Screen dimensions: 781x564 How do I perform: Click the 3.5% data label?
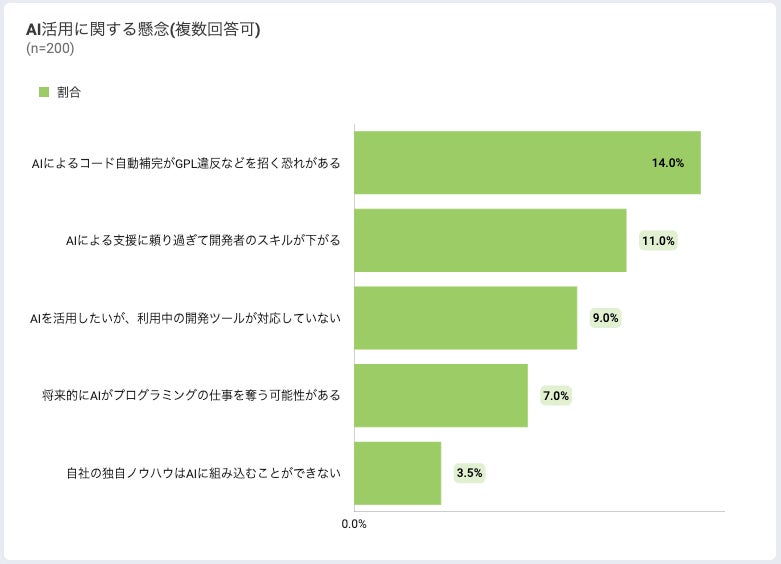(470, 473)
